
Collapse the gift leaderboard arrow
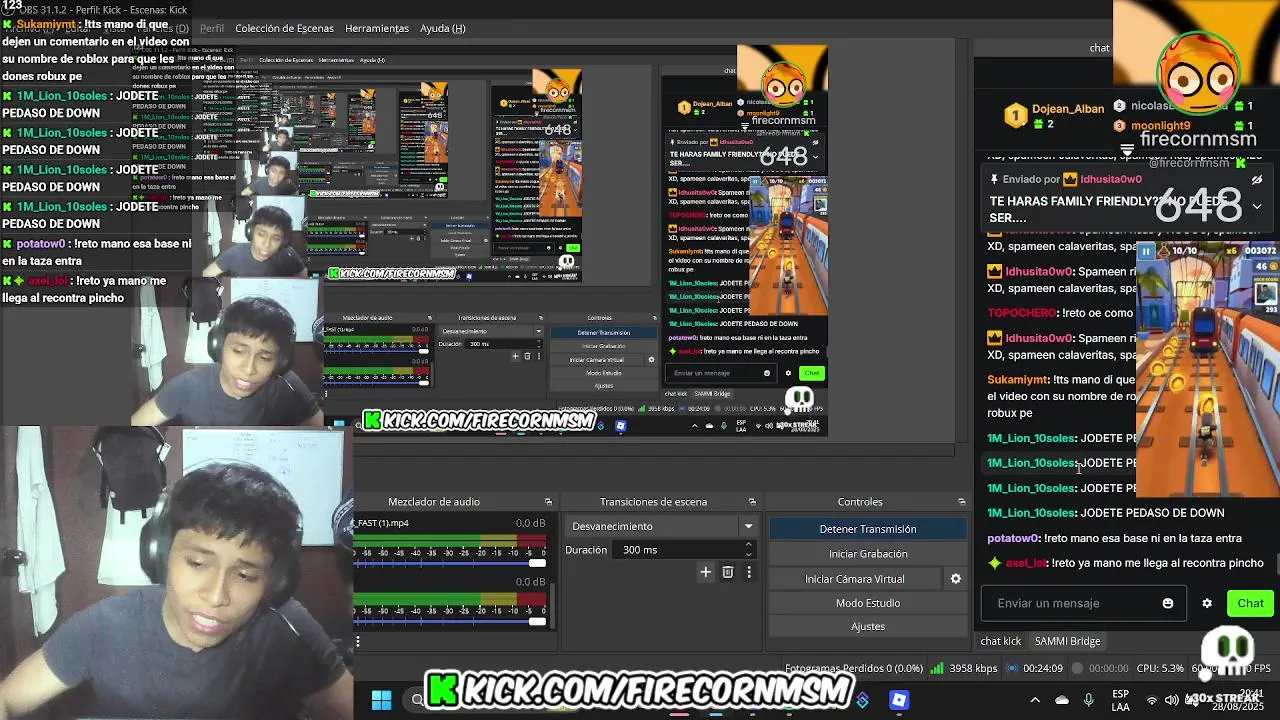pyautogui.click(x=1127, y=152)
